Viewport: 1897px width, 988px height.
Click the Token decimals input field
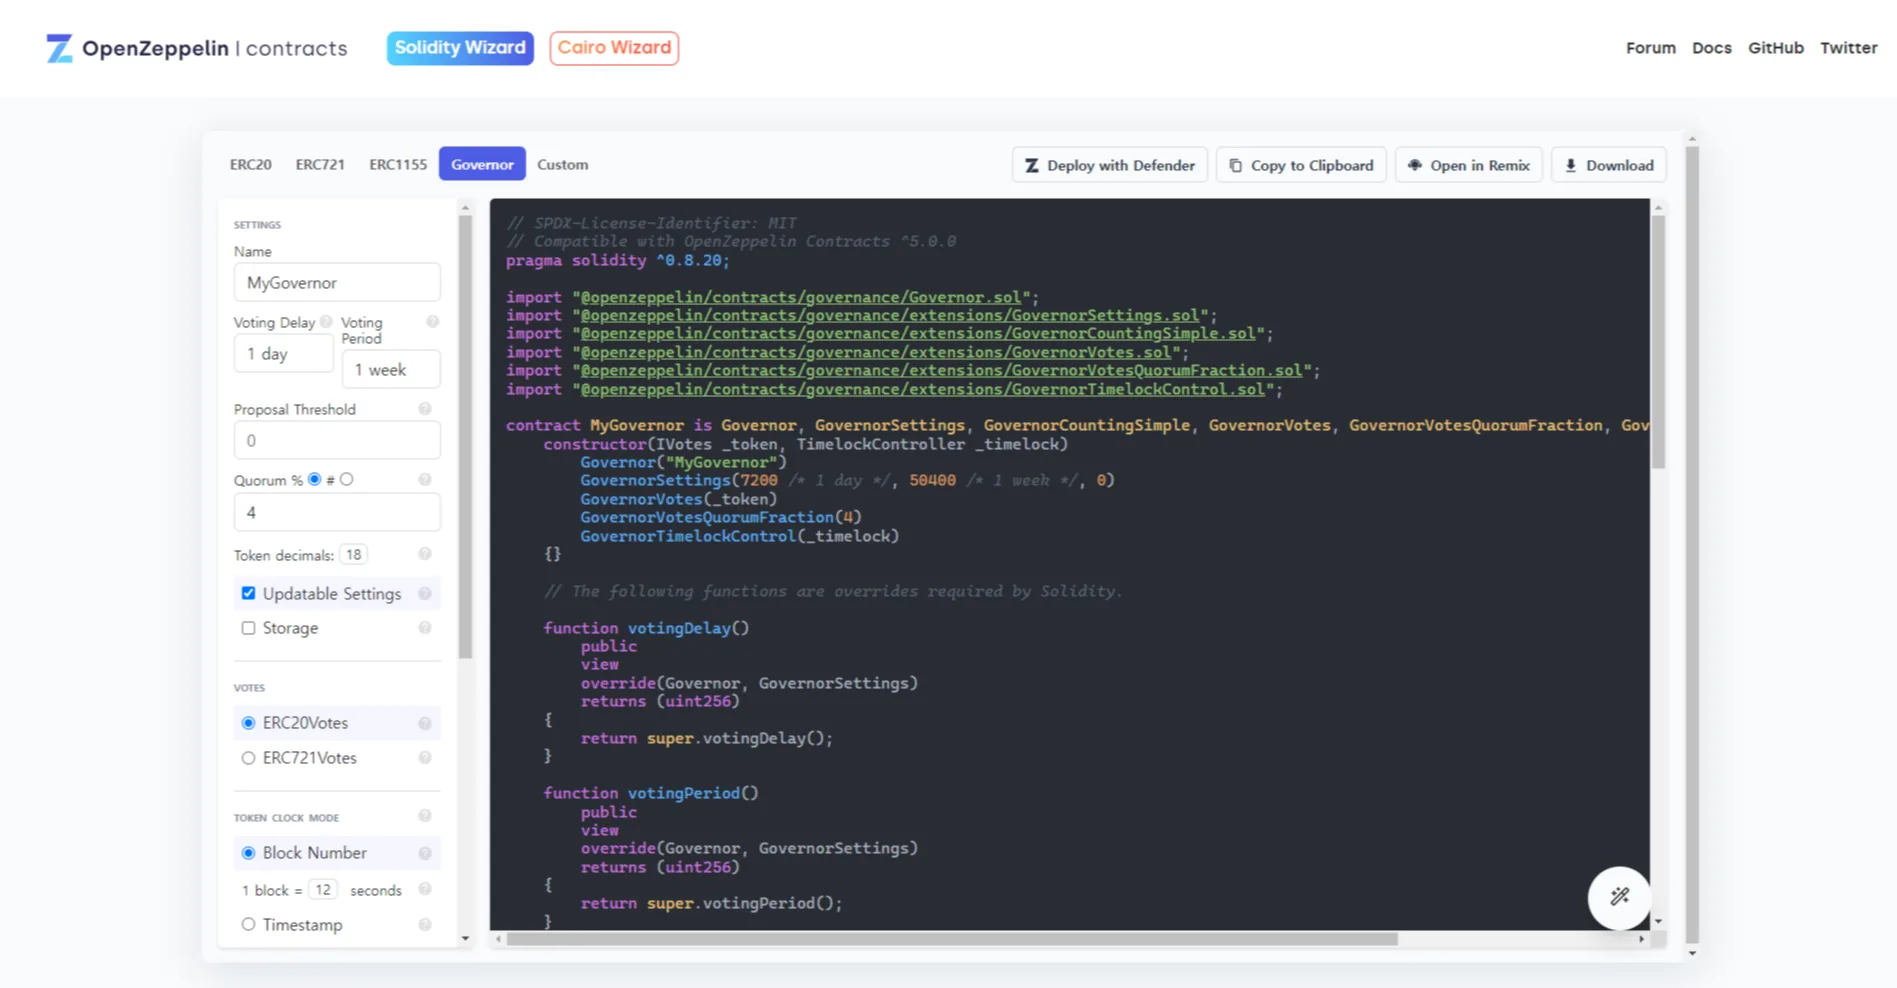click(x=354, y=555)
